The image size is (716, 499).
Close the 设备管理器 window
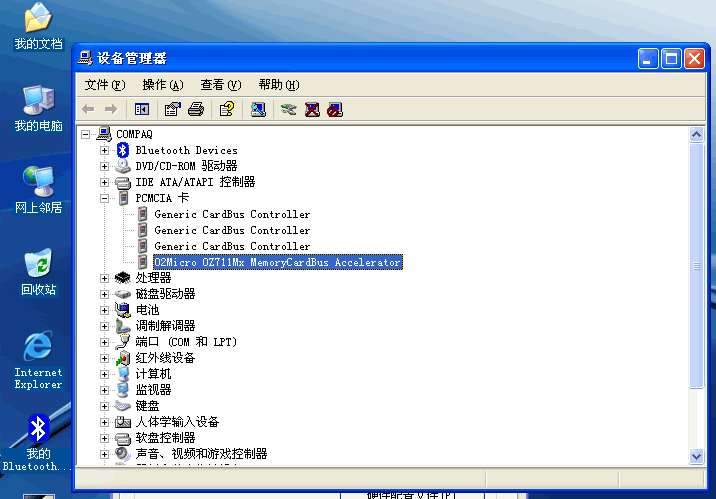click(x=695, y=58)
